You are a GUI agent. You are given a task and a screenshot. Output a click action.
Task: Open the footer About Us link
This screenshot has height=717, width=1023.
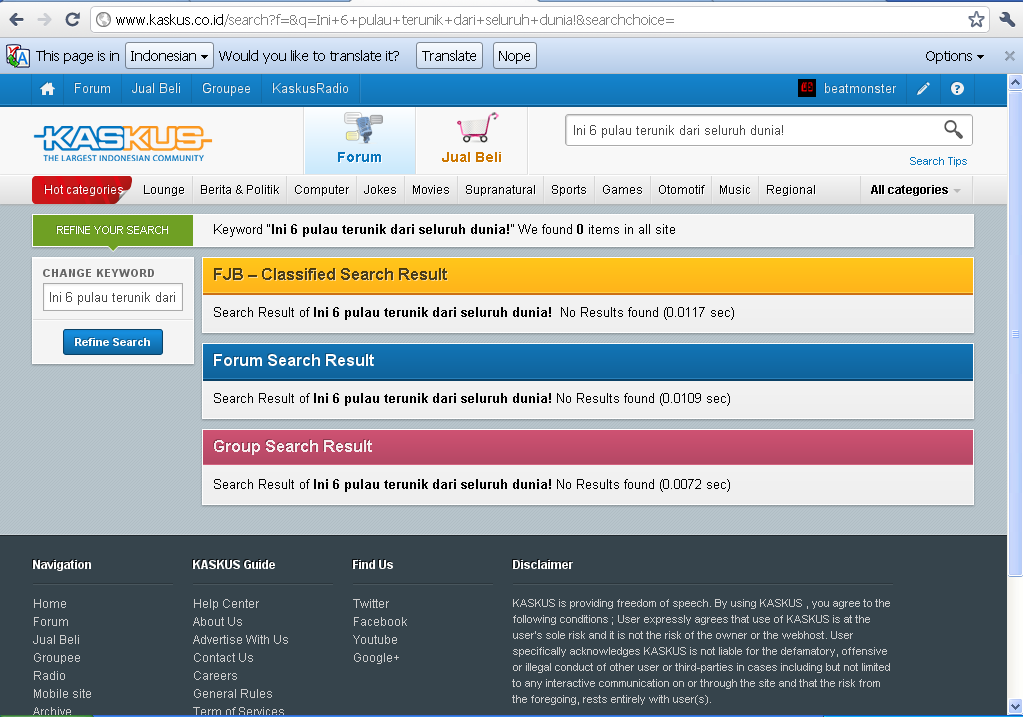click(217, 622)
